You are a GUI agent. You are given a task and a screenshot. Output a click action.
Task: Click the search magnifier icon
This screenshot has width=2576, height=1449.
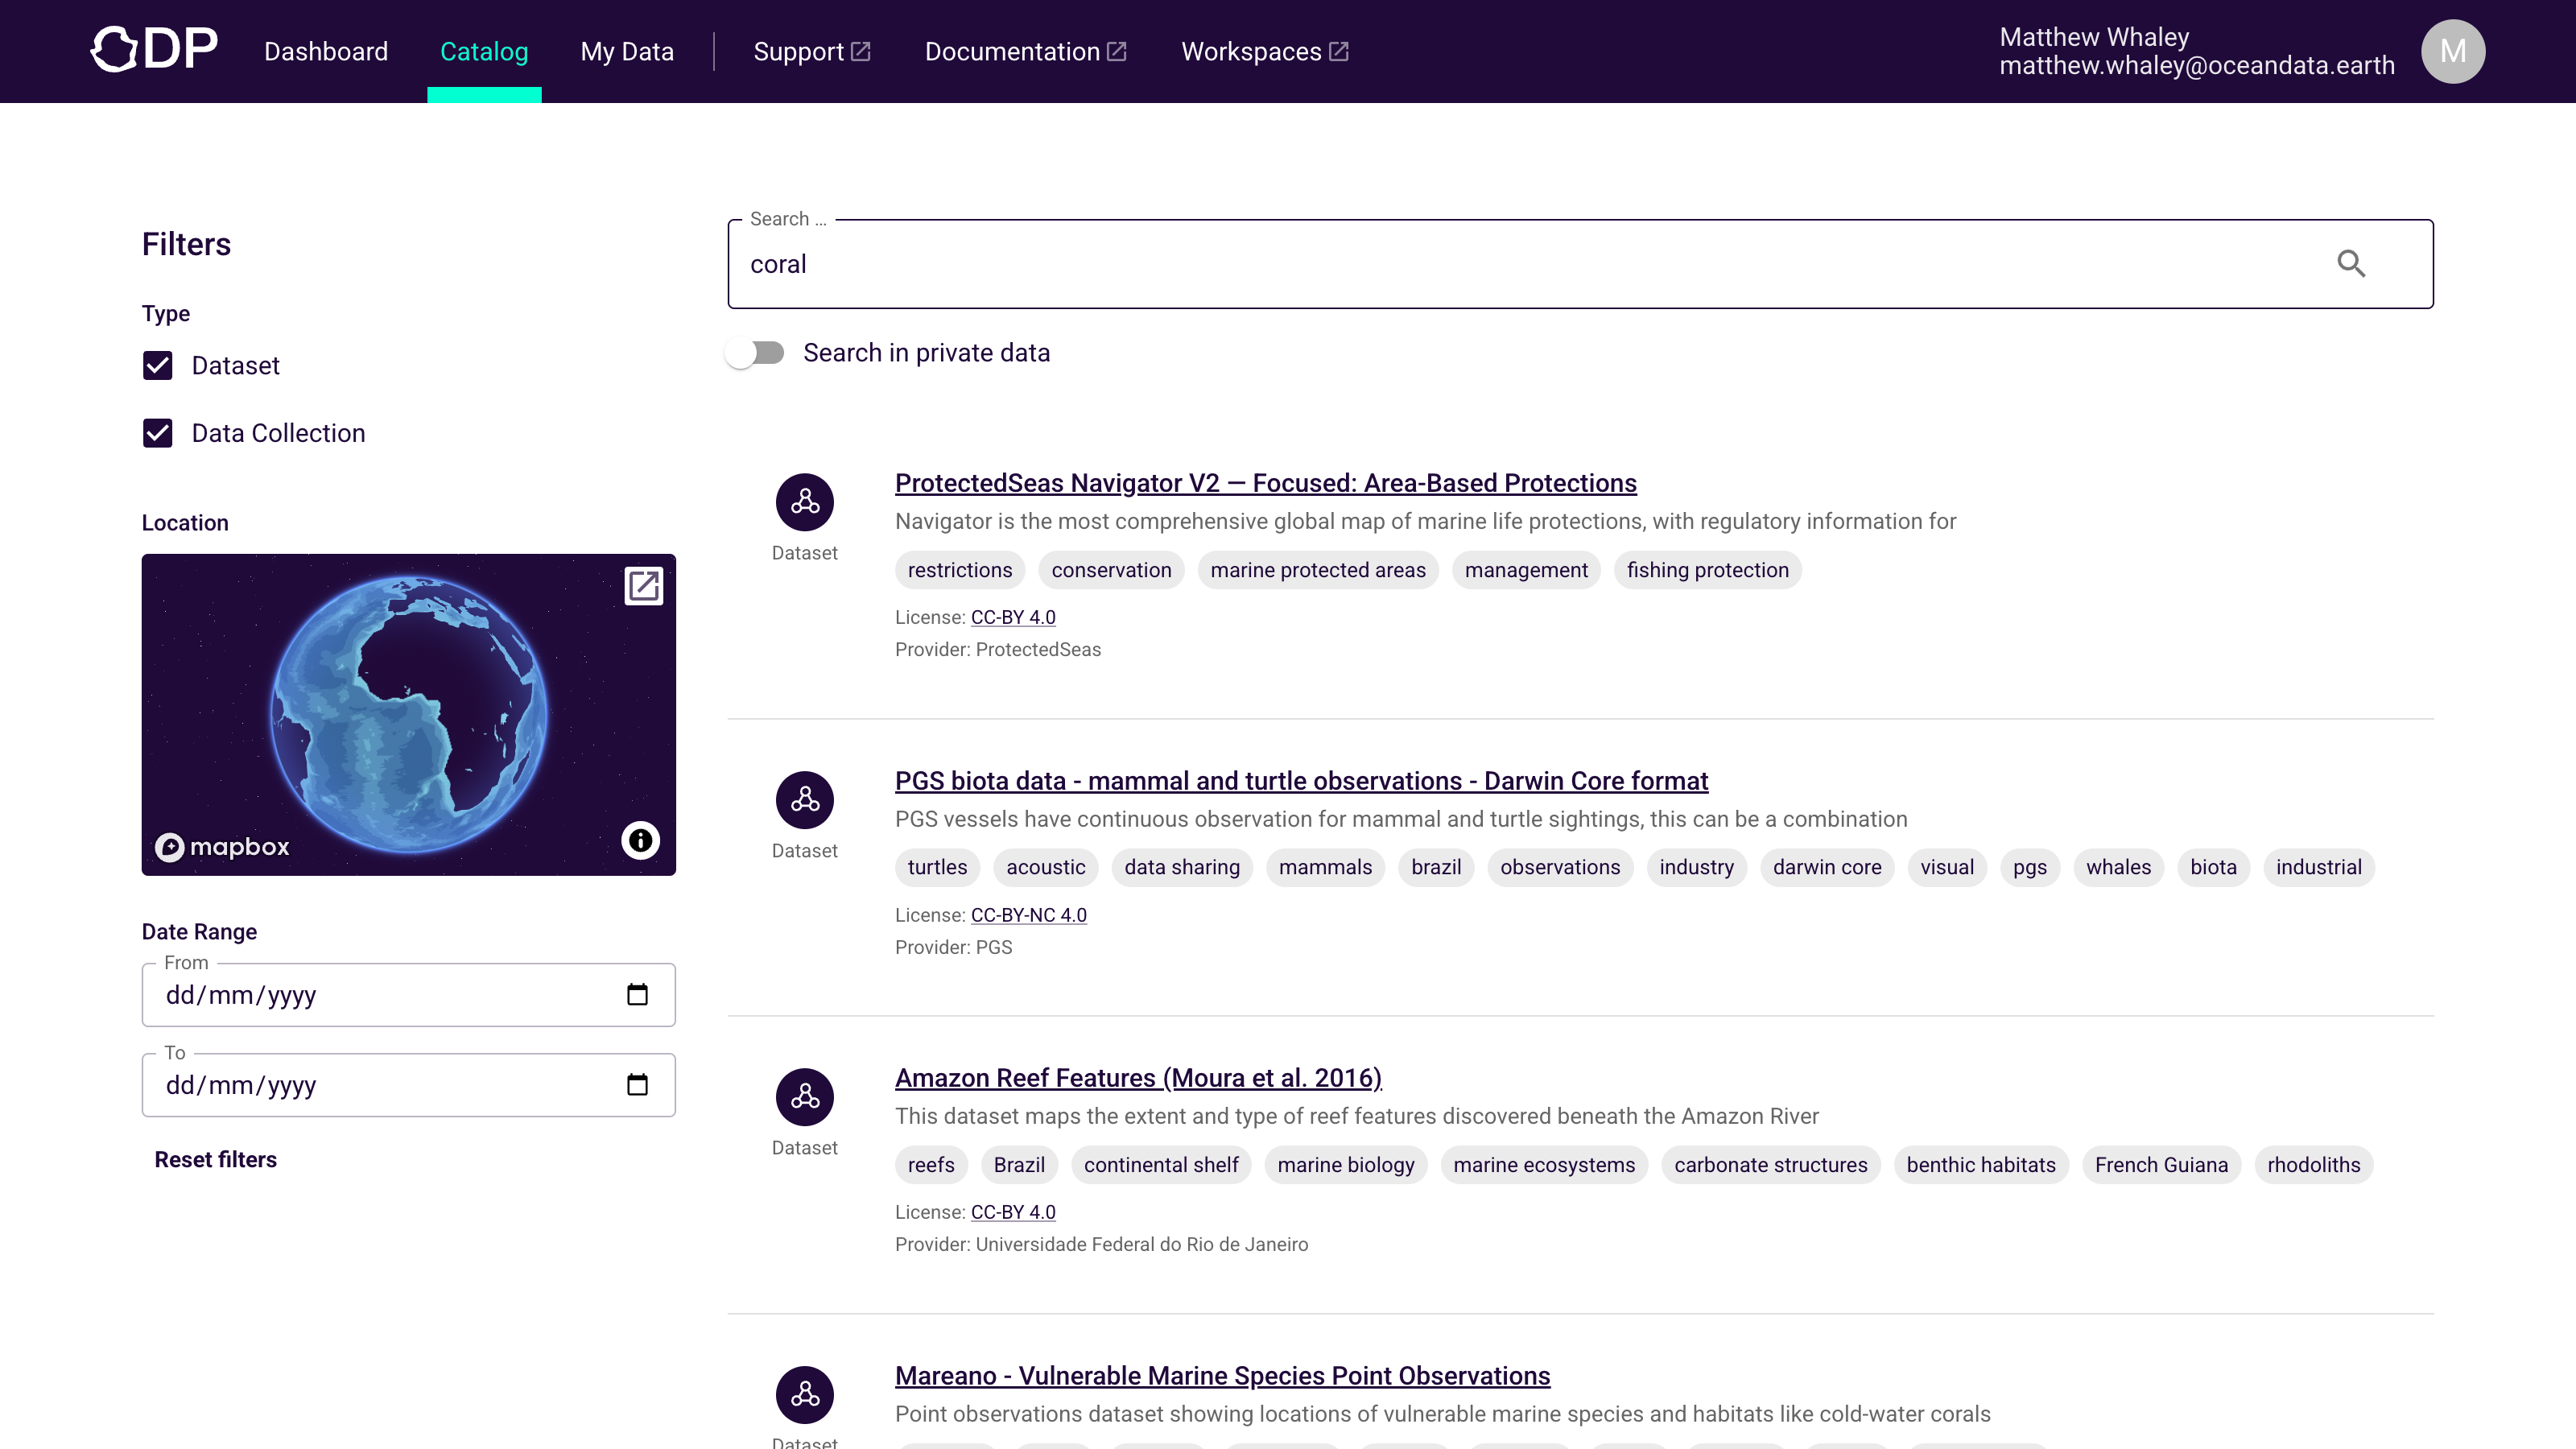click(2352, 263)
